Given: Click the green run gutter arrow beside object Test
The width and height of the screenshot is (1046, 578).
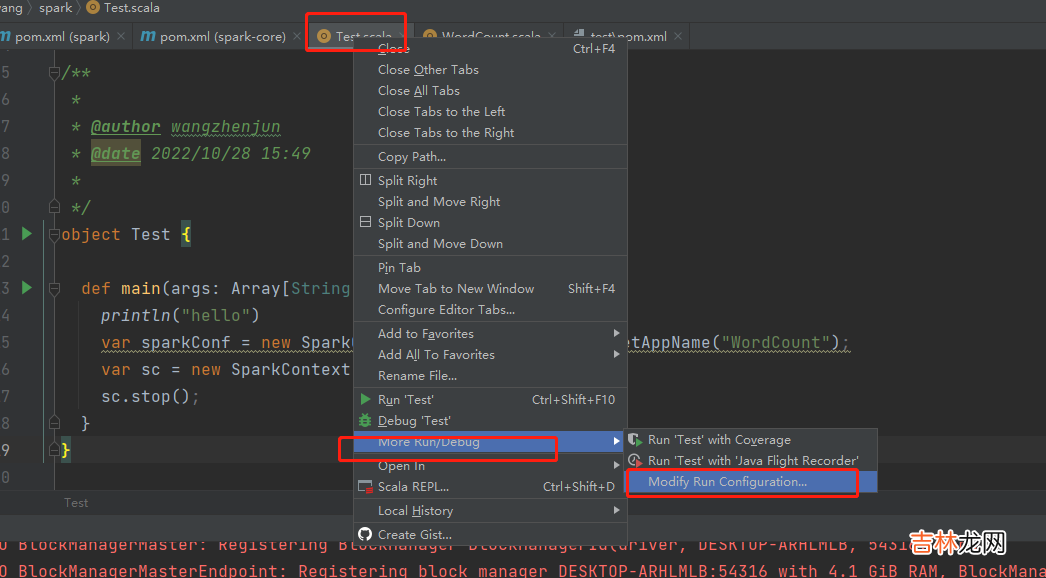Looking at the screenshot, I should click(x=27, y=234).
